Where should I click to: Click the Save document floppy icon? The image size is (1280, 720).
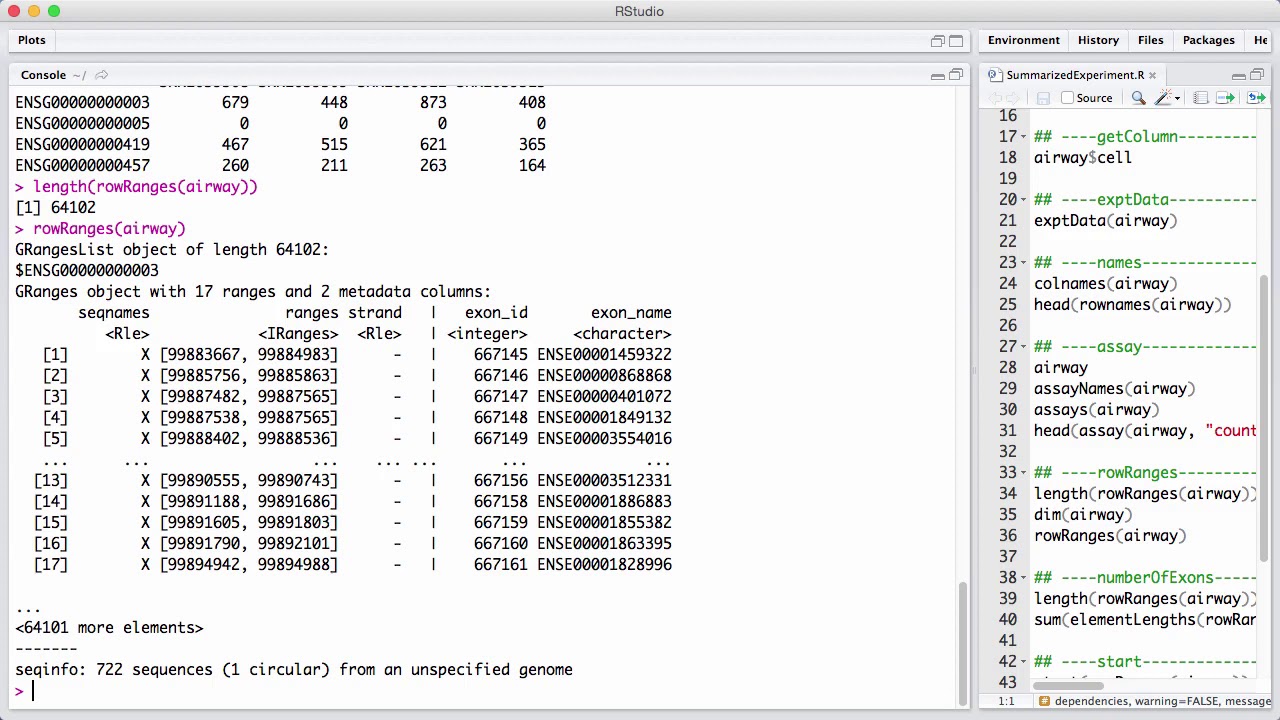pos(1043,98)
